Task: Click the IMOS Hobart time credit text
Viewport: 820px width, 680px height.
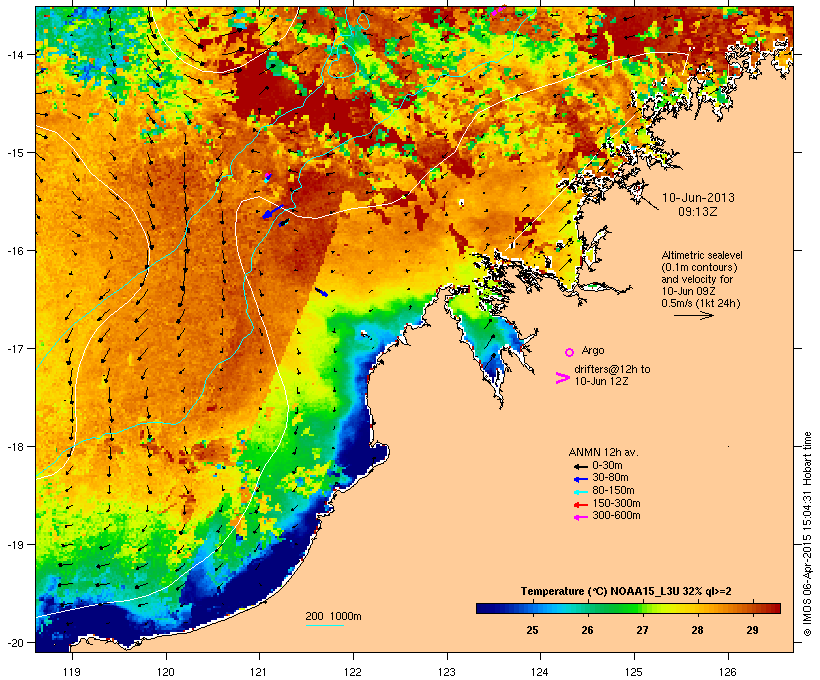Action: [x=807, y=534]
